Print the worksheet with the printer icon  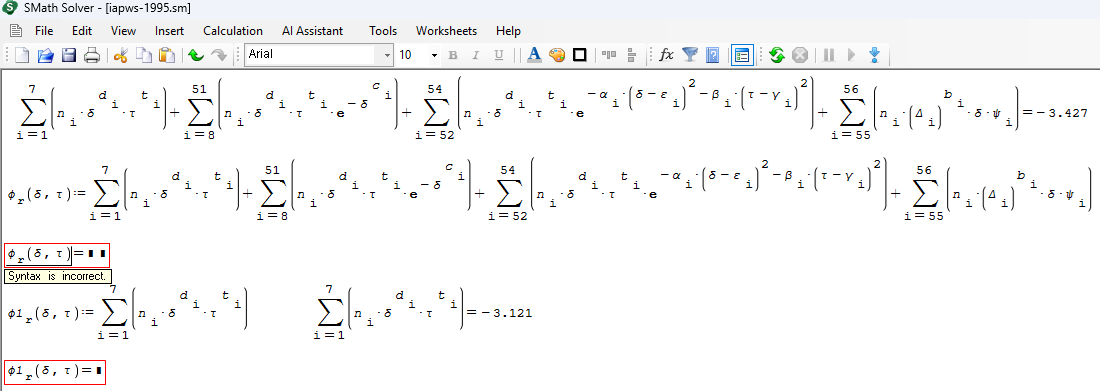[x=92, y=55]
